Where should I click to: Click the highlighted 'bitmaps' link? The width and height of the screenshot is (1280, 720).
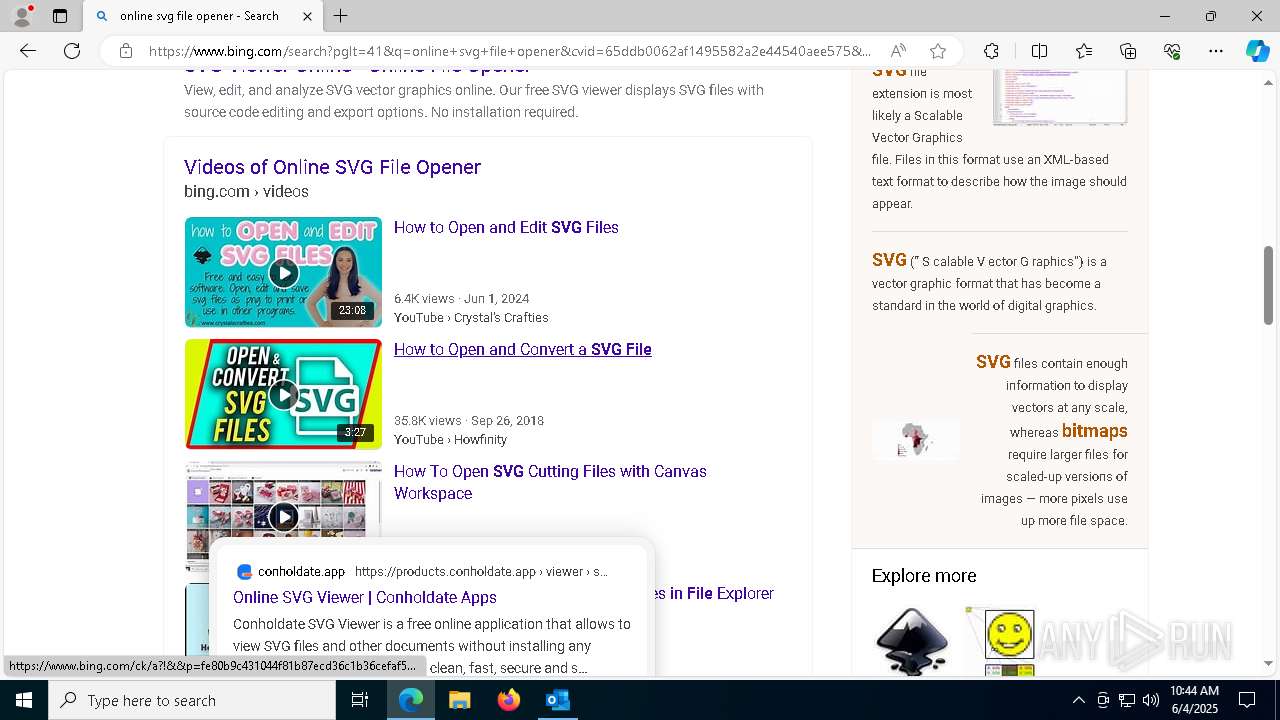[x=1095, y=431]
